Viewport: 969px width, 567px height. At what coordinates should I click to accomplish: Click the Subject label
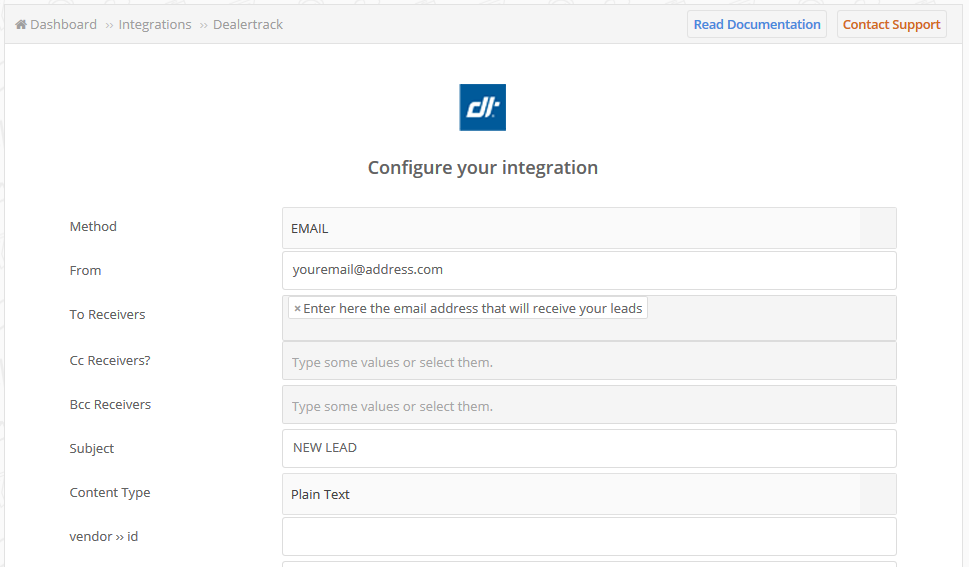point(91,448)
